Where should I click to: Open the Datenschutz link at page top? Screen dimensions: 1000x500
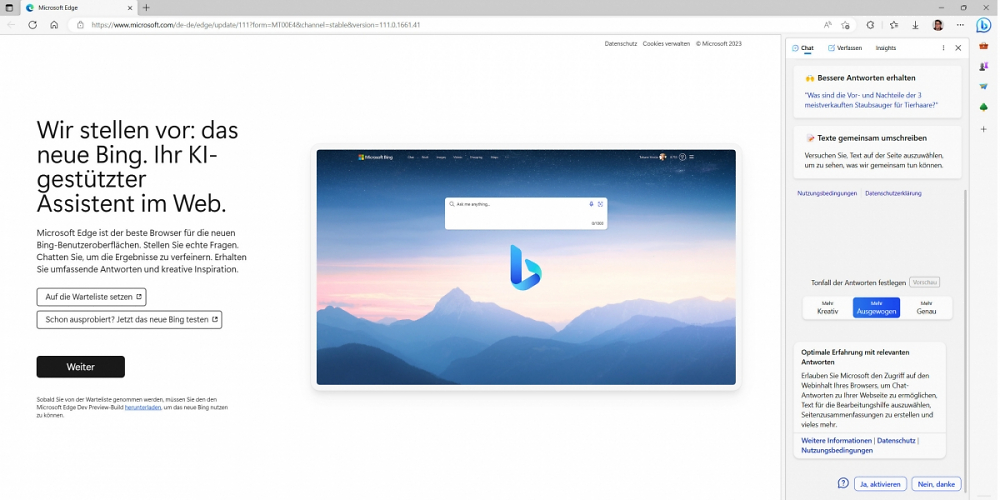coord(621,44)
